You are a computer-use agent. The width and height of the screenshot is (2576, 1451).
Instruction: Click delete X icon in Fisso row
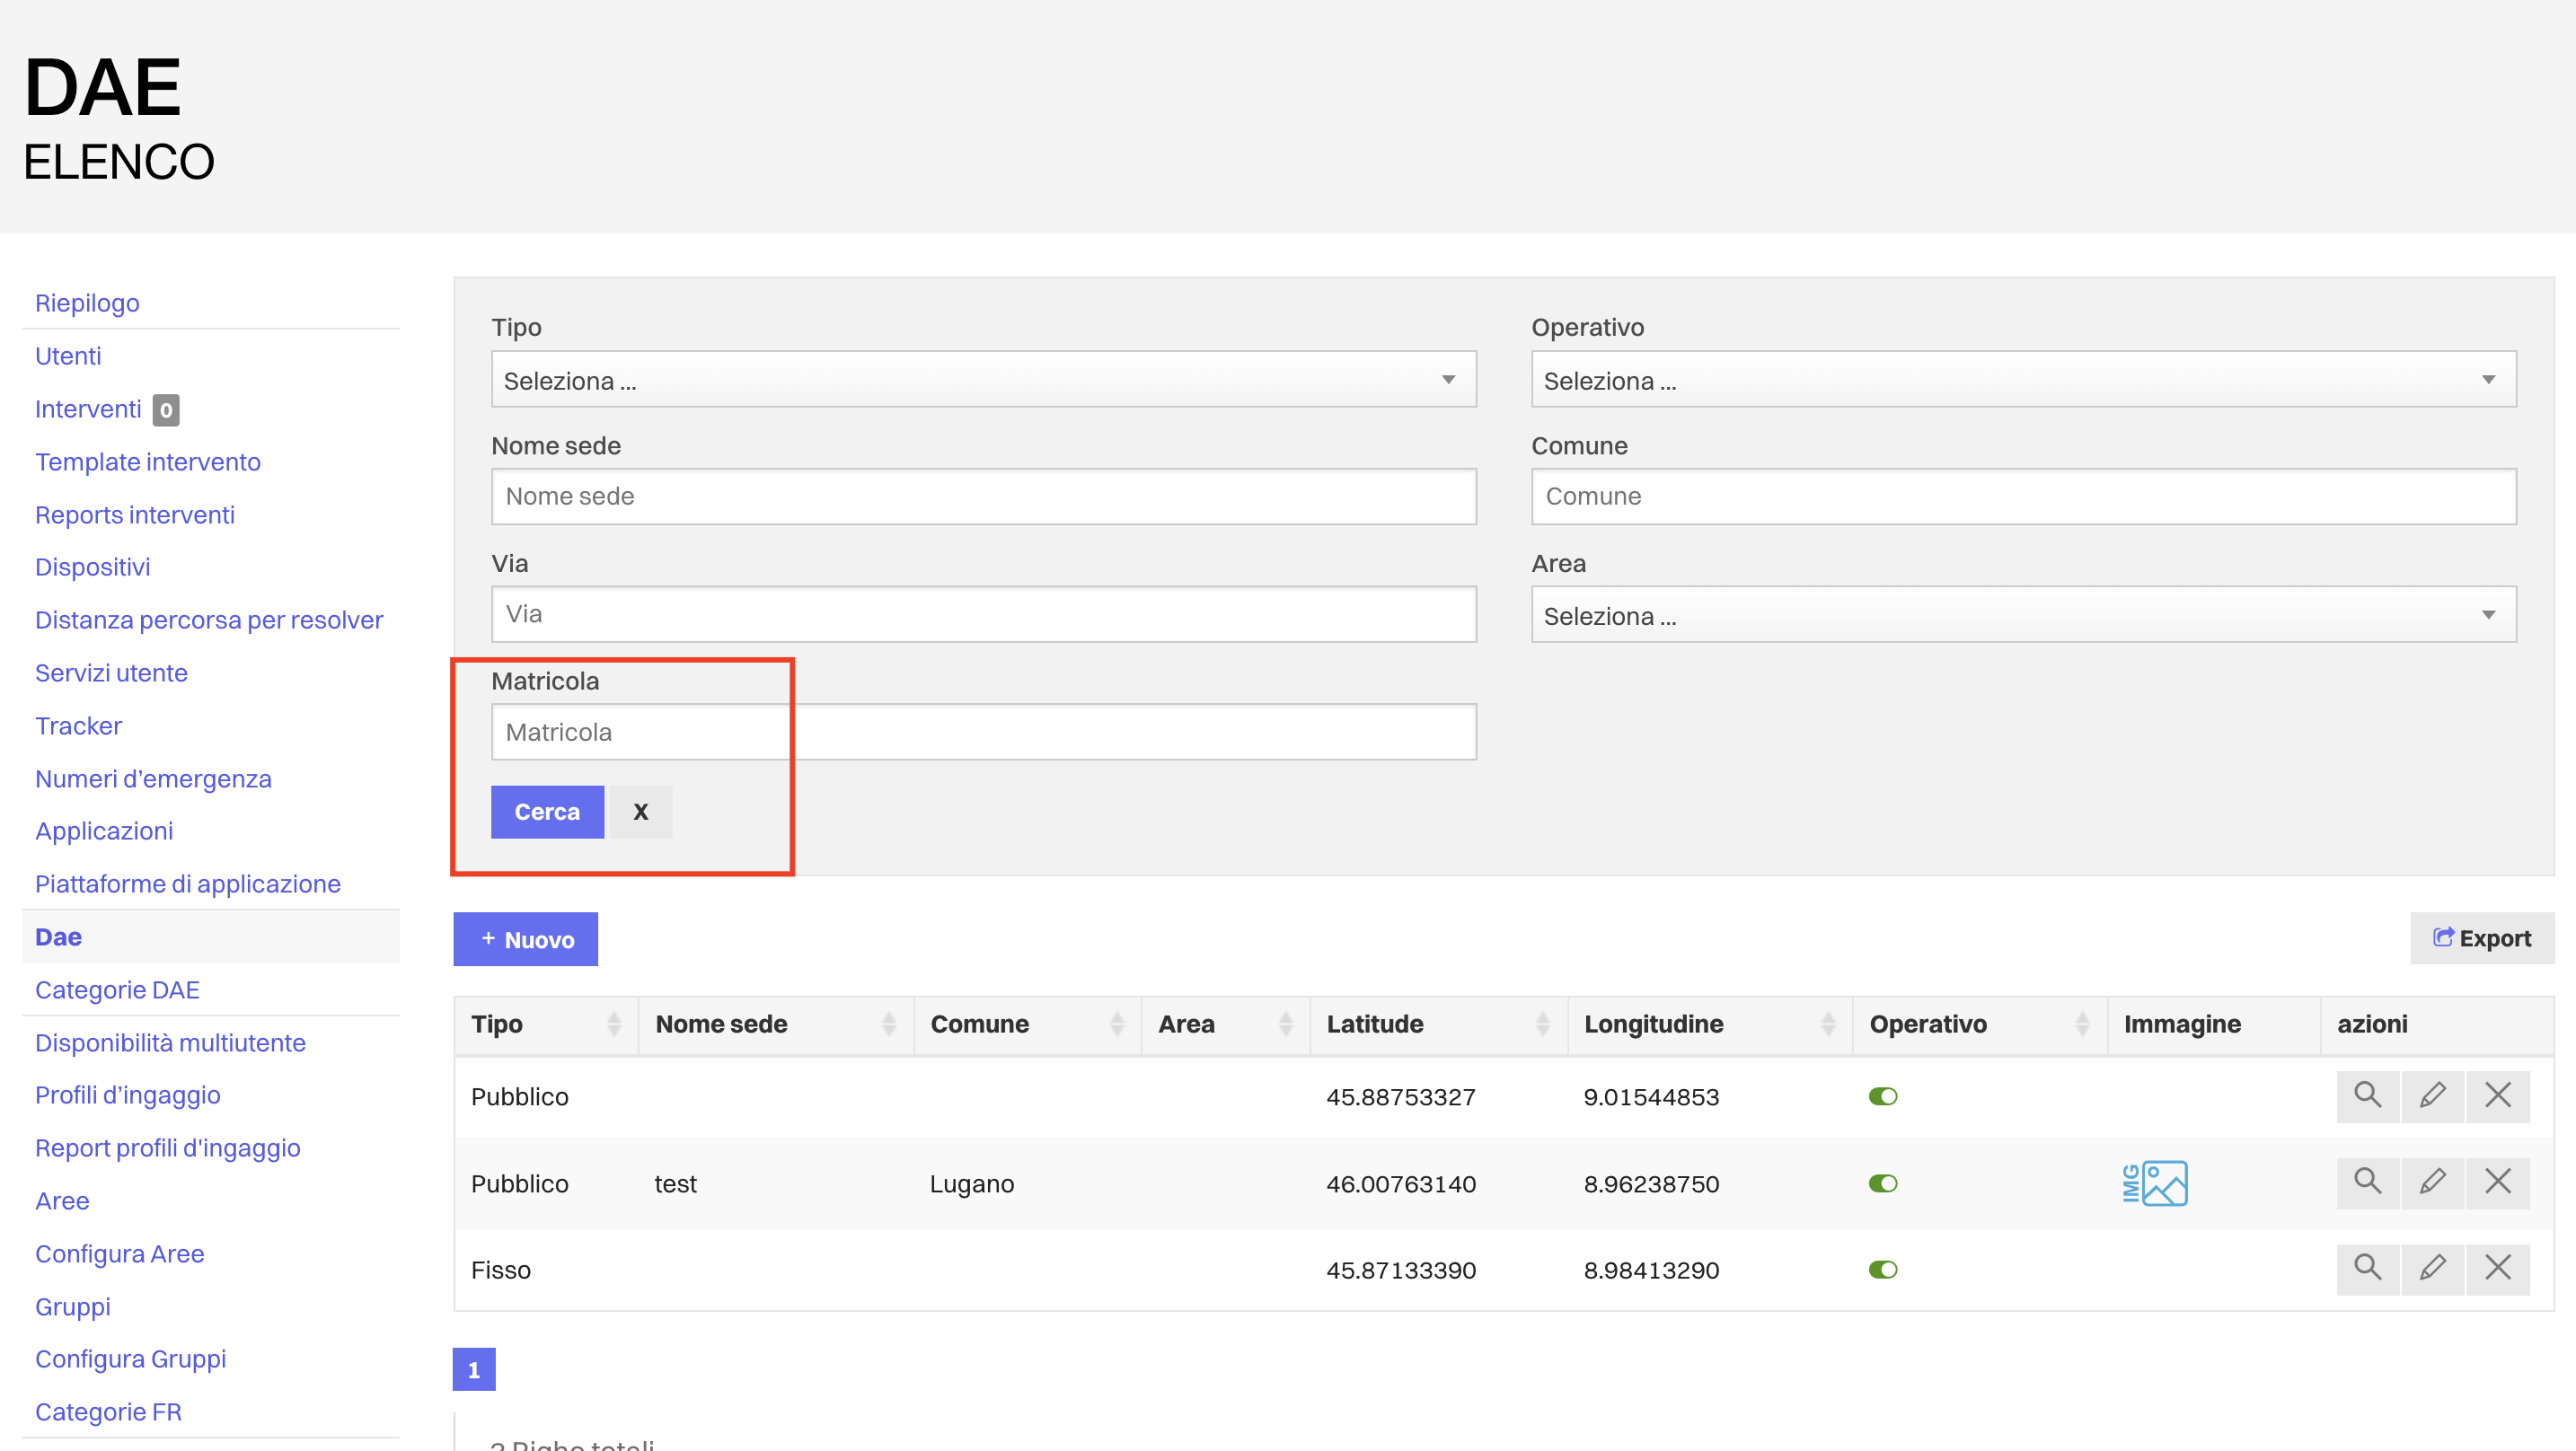pyautogui.click(x=2497, y=1268)
